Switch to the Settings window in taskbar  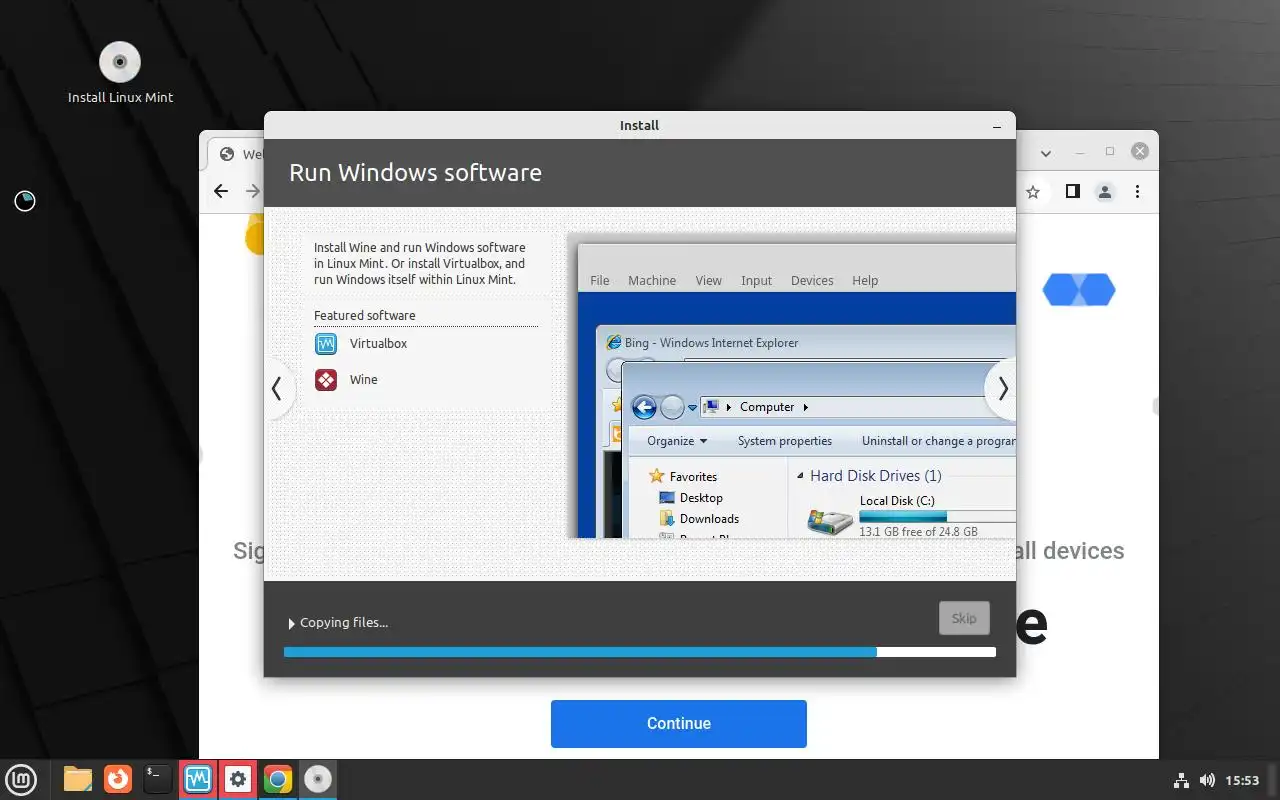(x=238, y=779)
